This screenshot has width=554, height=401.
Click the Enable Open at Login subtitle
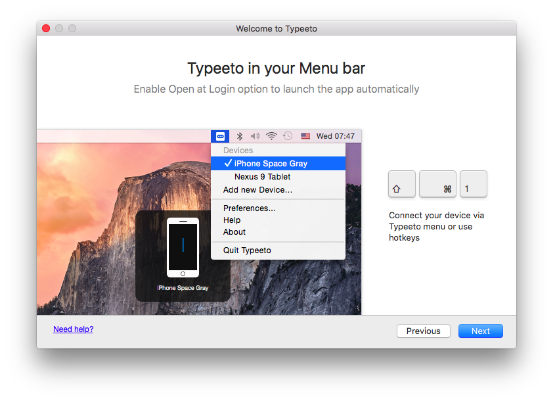276,89
